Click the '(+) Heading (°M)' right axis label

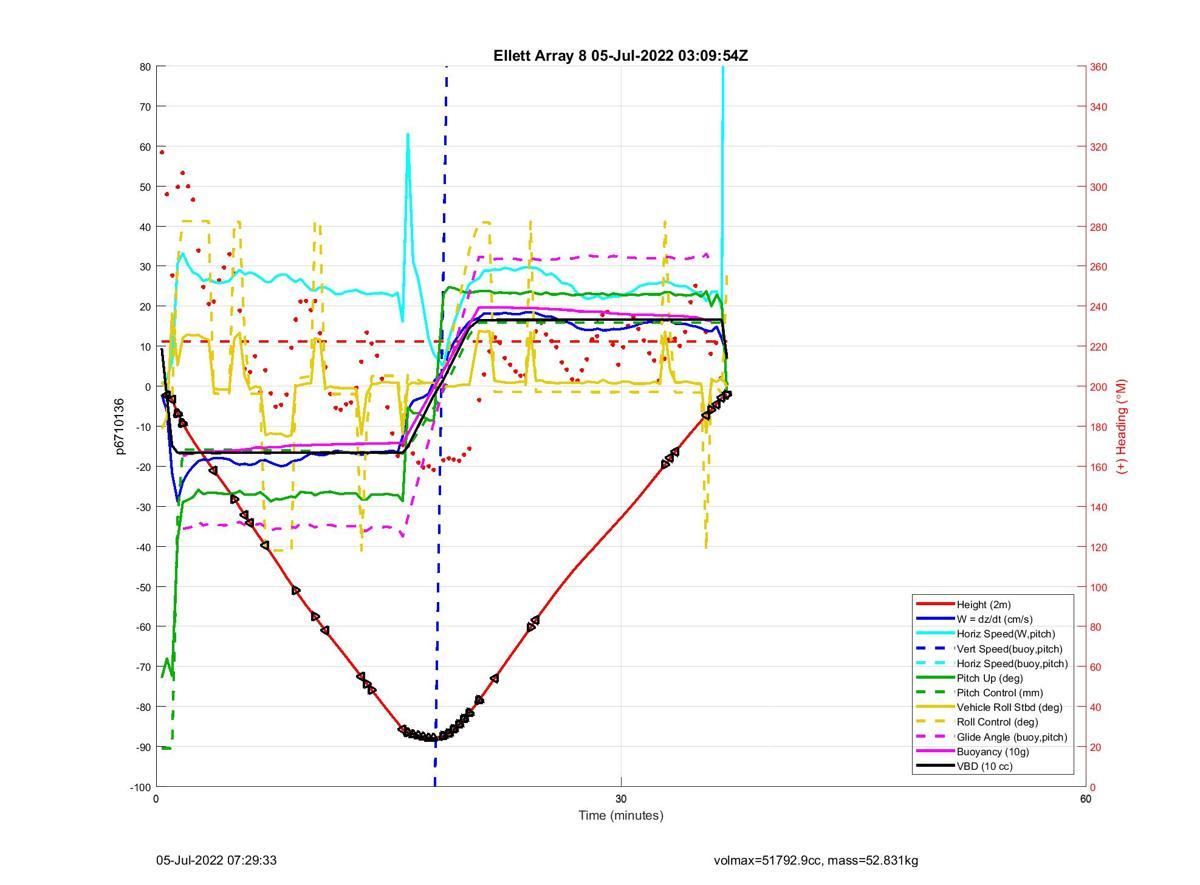click(1122, 427)
